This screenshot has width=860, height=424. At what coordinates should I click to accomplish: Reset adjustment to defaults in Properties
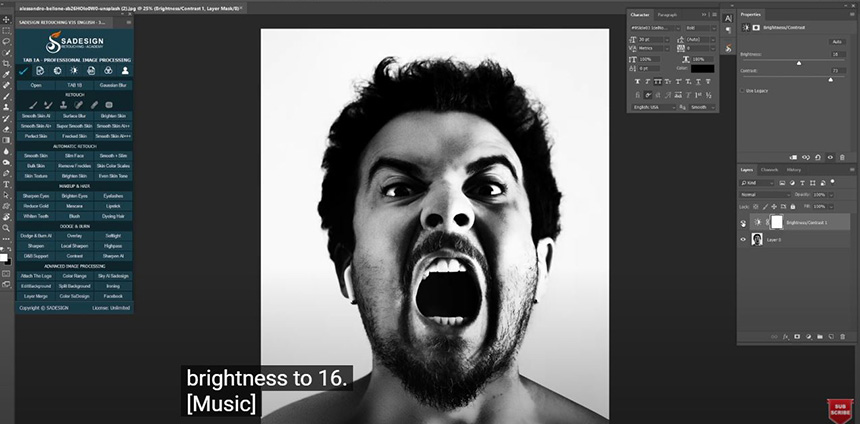[818, 157]
